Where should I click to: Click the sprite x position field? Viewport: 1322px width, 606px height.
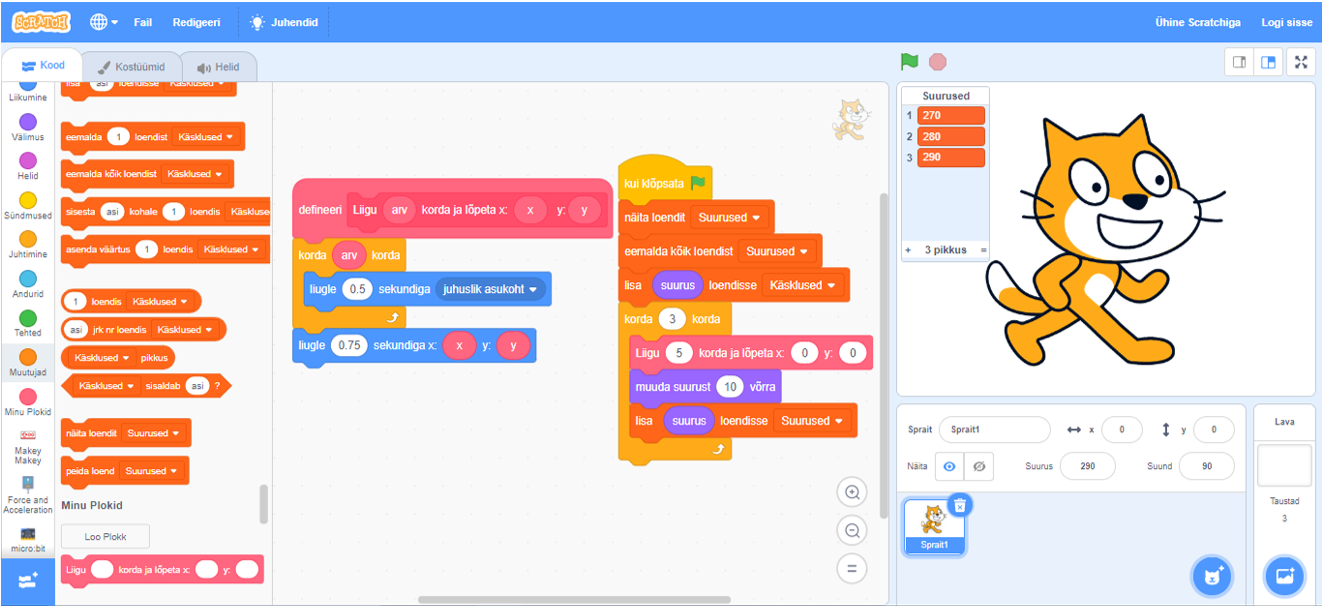click(x=1122, y=429)
